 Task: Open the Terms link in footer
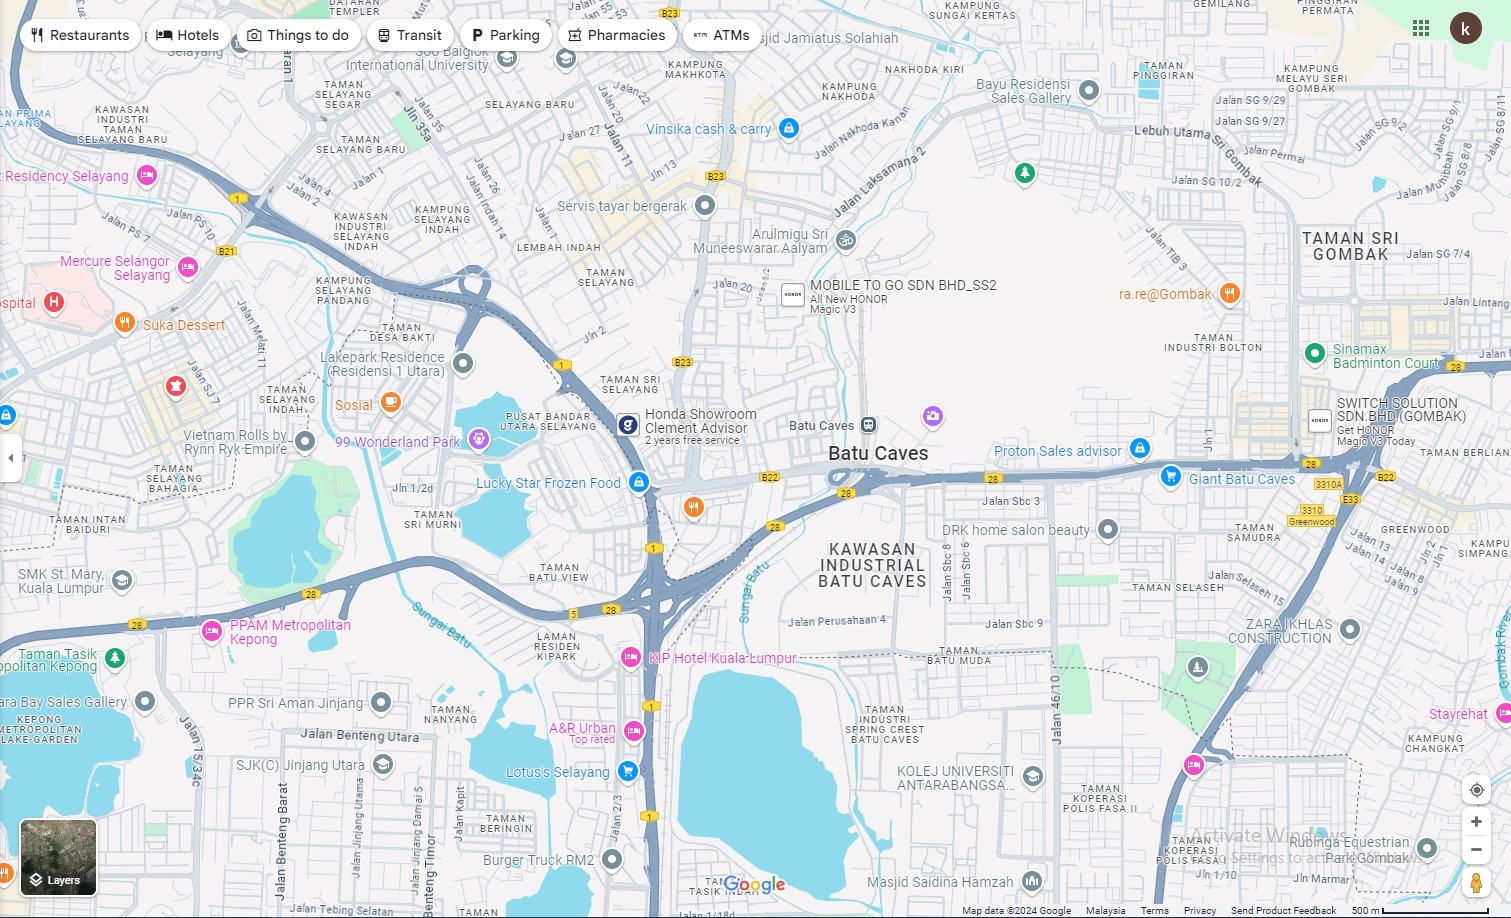[1154, 911]
